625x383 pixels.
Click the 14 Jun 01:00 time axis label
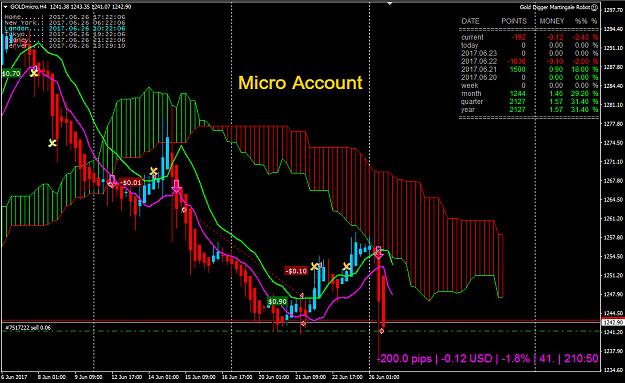(163, 377)
